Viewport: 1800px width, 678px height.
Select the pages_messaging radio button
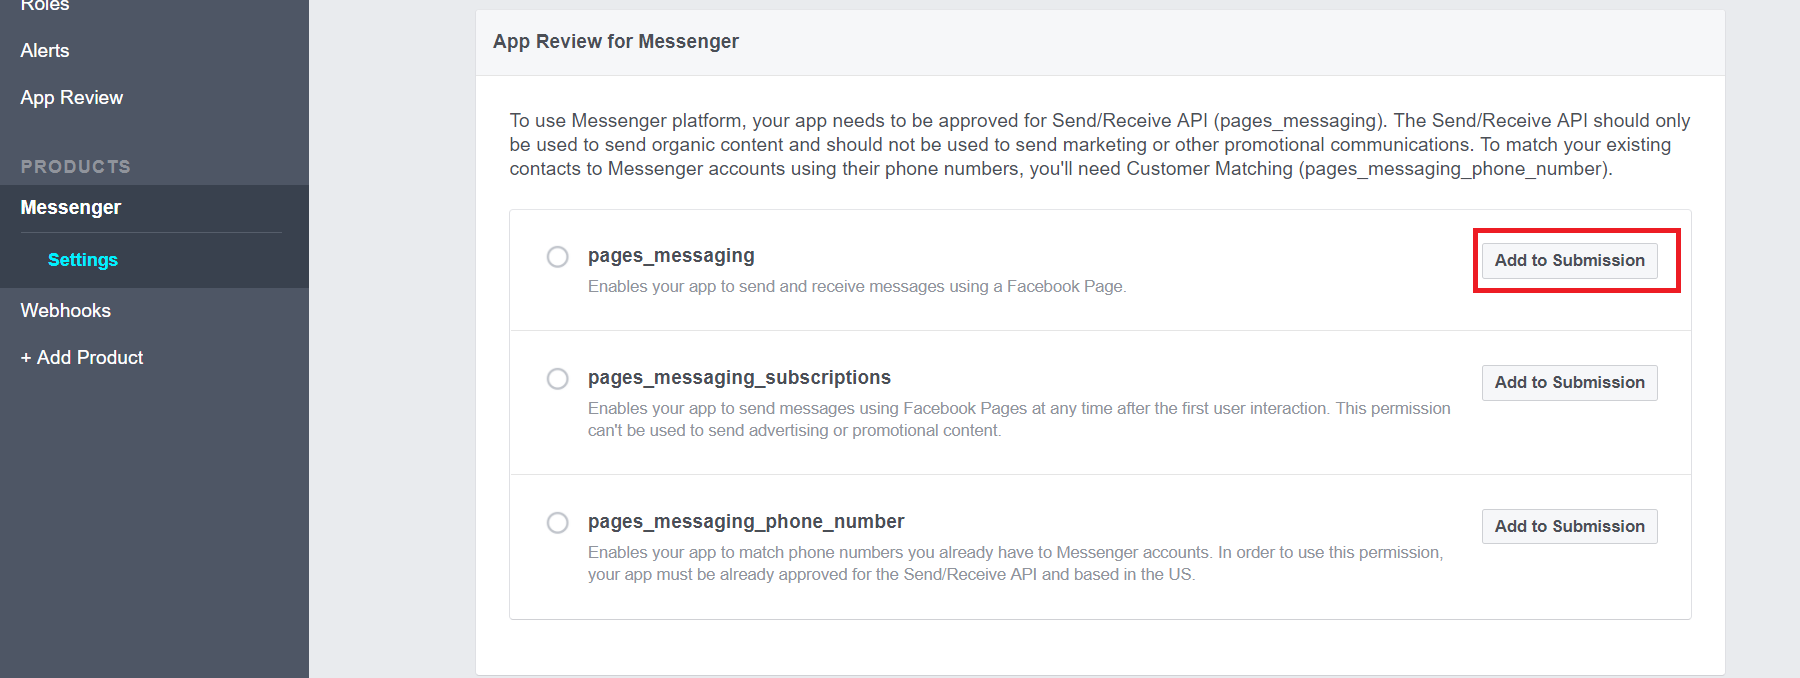pos(558,257)
